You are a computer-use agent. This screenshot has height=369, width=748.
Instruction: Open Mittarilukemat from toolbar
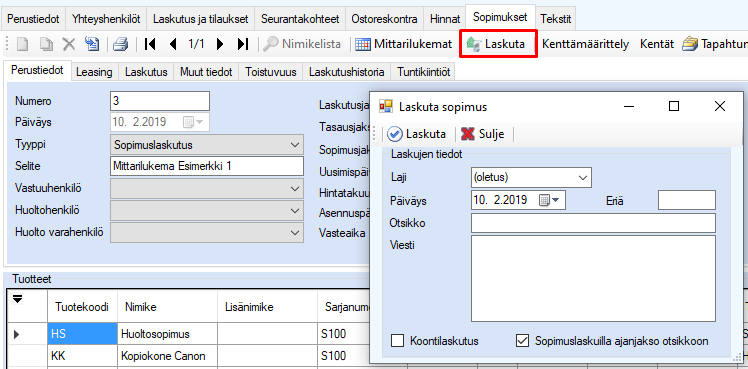[404, 44]
